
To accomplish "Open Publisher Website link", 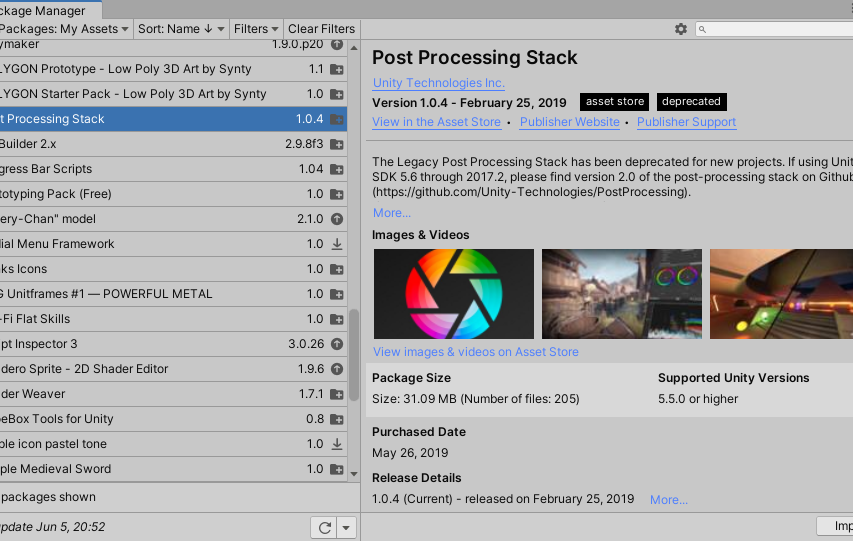I will 570,122.
